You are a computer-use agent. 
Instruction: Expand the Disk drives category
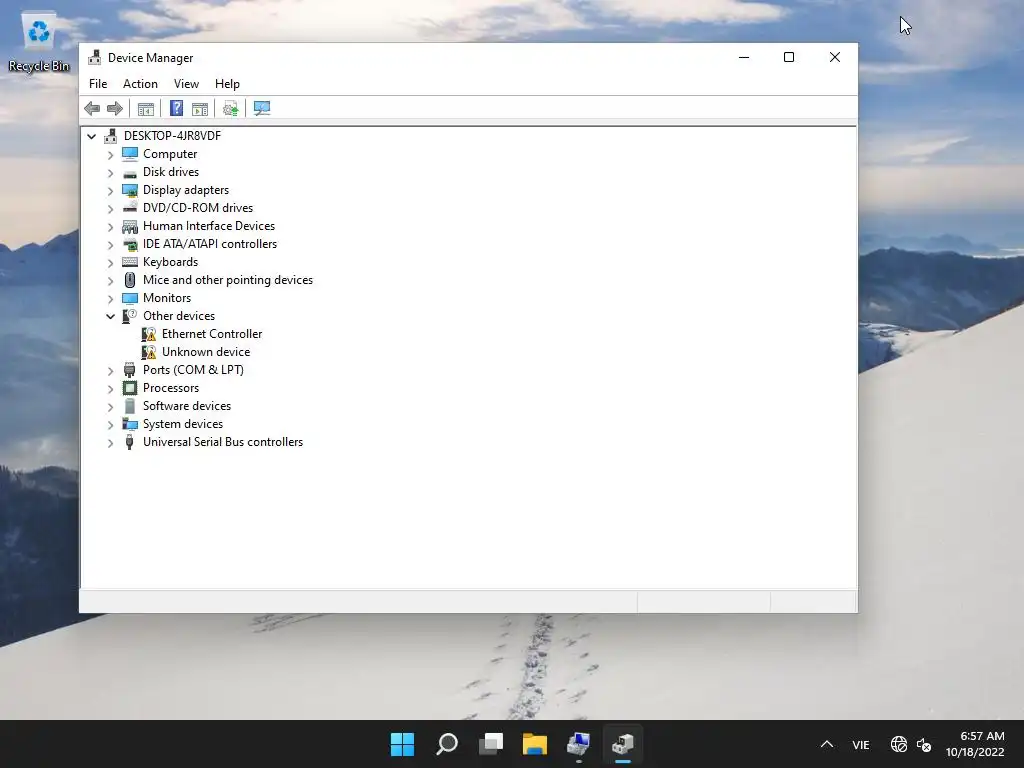coord(110,173)
